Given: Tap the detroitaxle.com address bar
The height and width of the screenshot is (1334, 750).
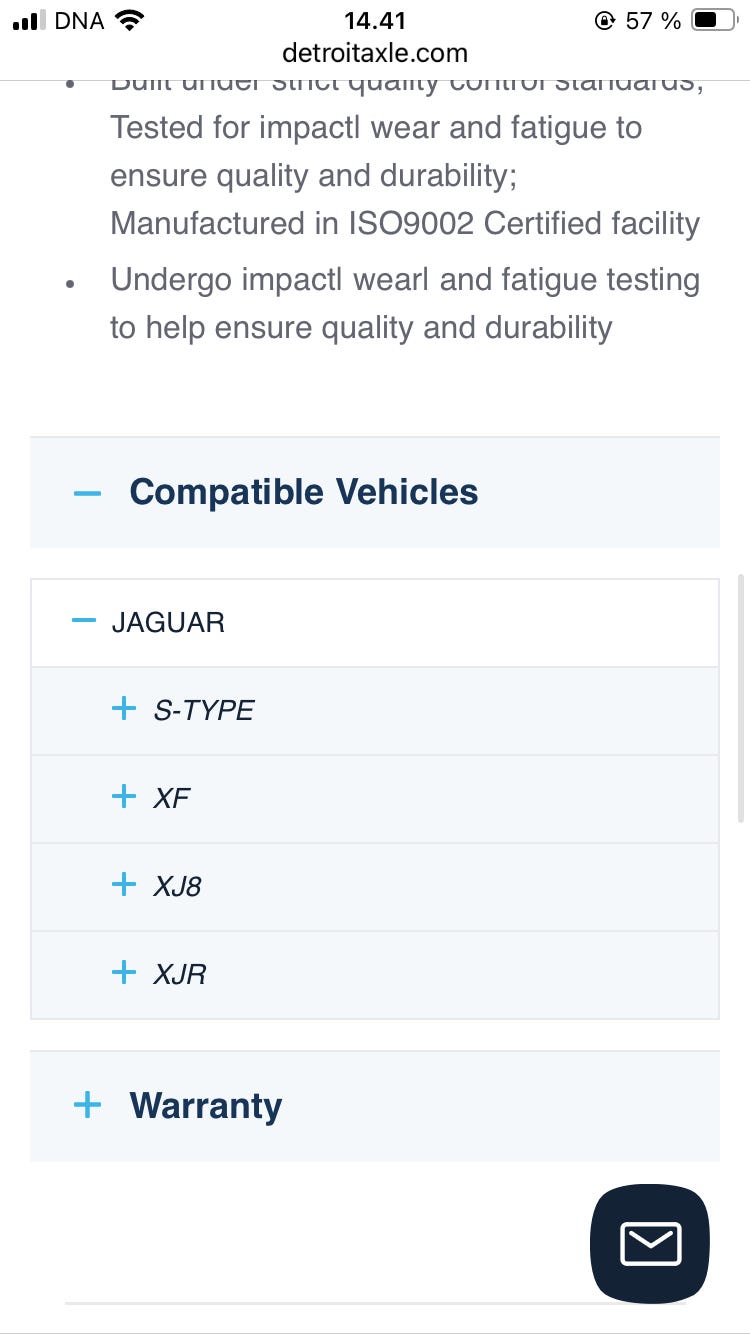Looking at the screenshot, I should tap(375, 52).
